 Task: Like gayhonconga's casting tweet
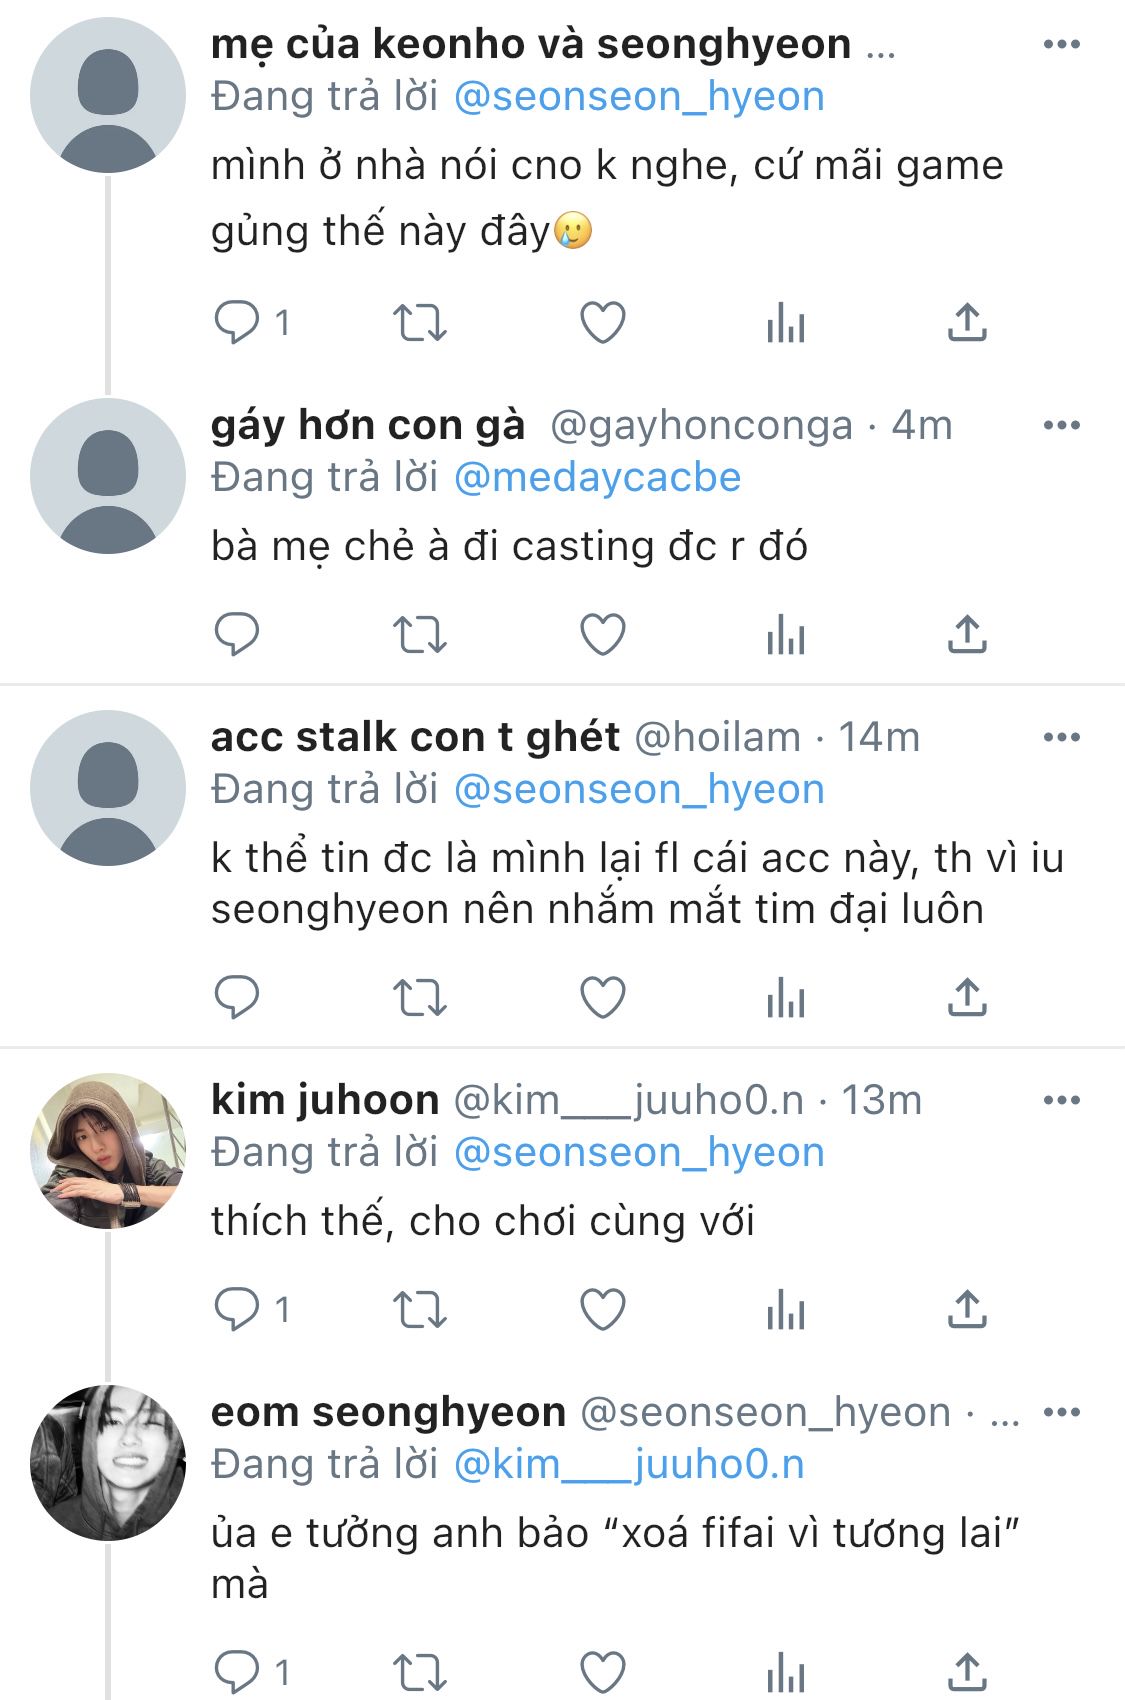pos(603,635)
